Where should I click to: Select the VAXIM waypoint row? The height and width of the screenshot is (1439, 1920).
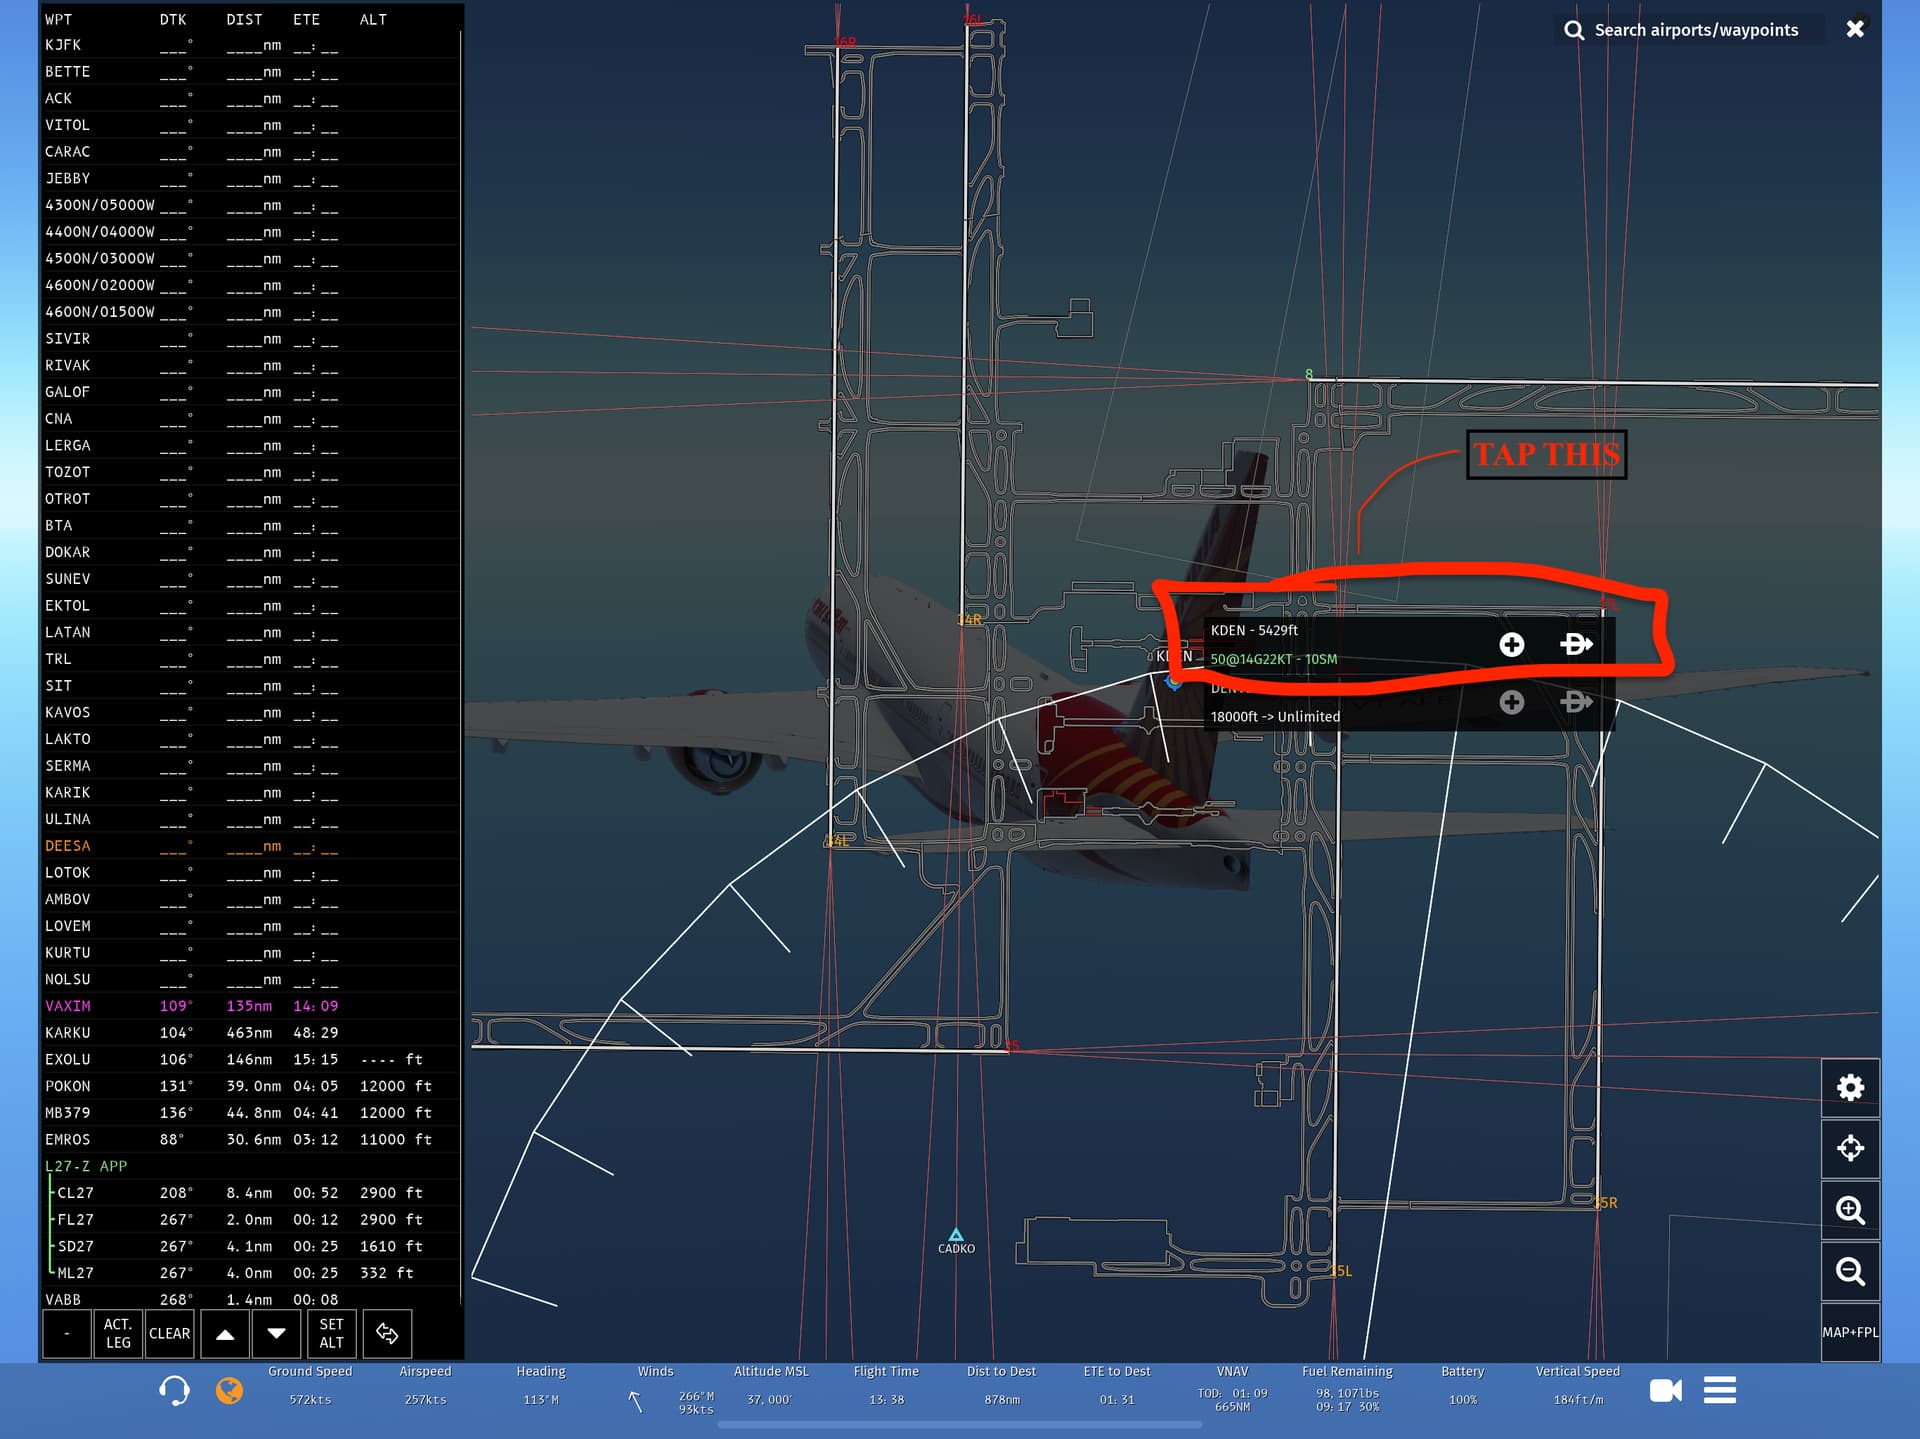point(68,1006)
